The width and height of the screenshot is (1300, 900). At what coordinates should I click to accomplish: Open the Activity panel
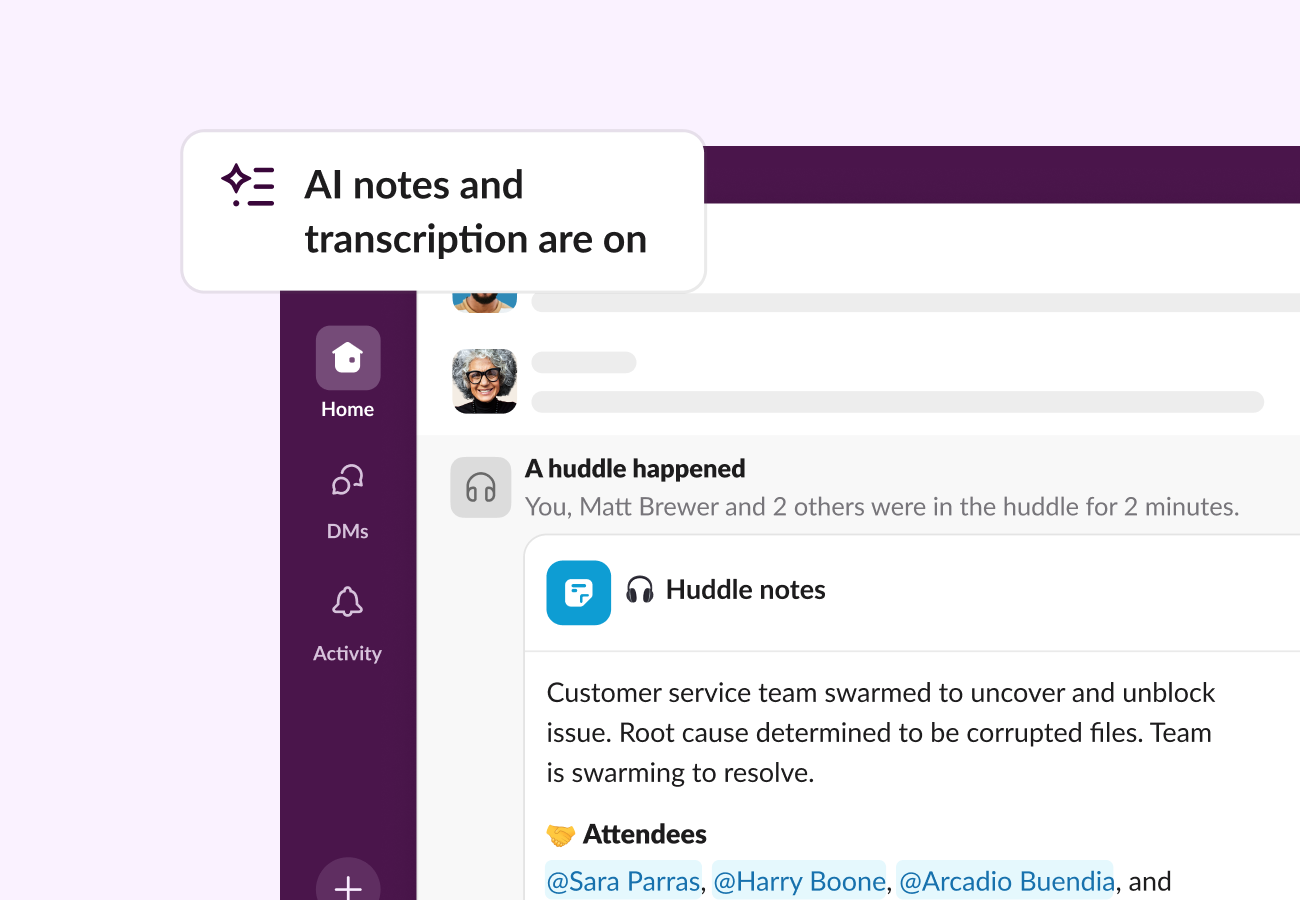point(347,601)
